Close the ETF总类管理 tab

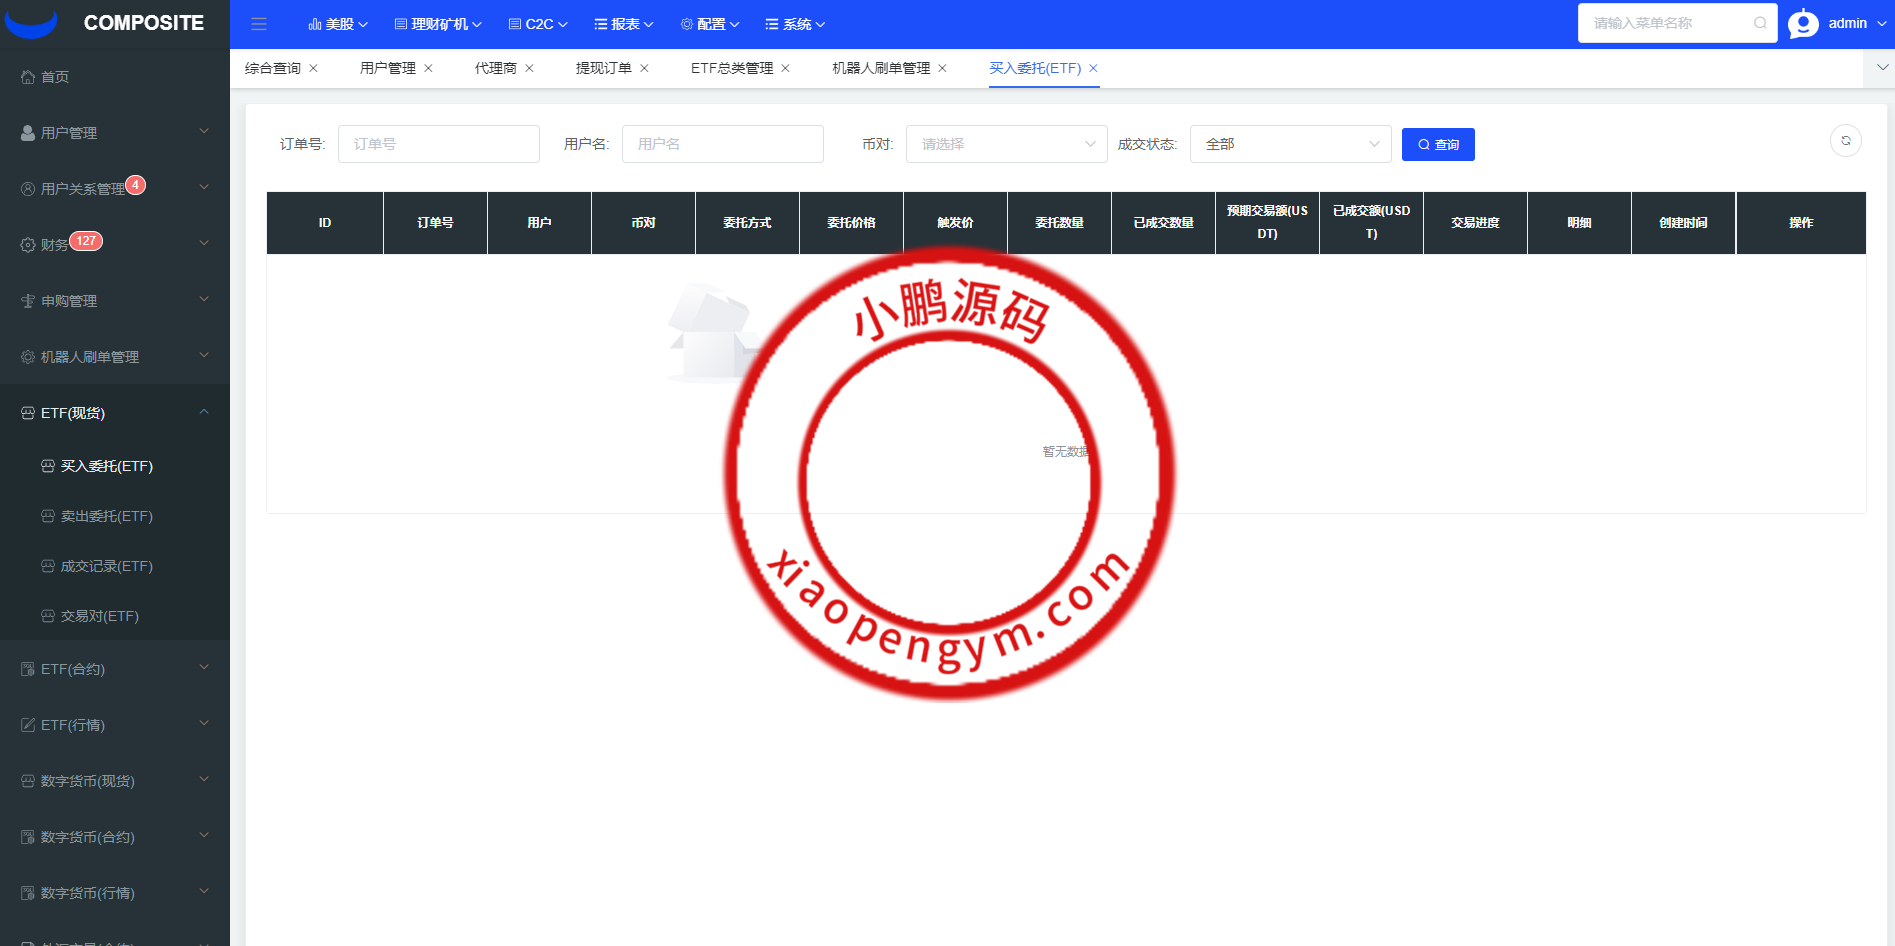point(785,68)
